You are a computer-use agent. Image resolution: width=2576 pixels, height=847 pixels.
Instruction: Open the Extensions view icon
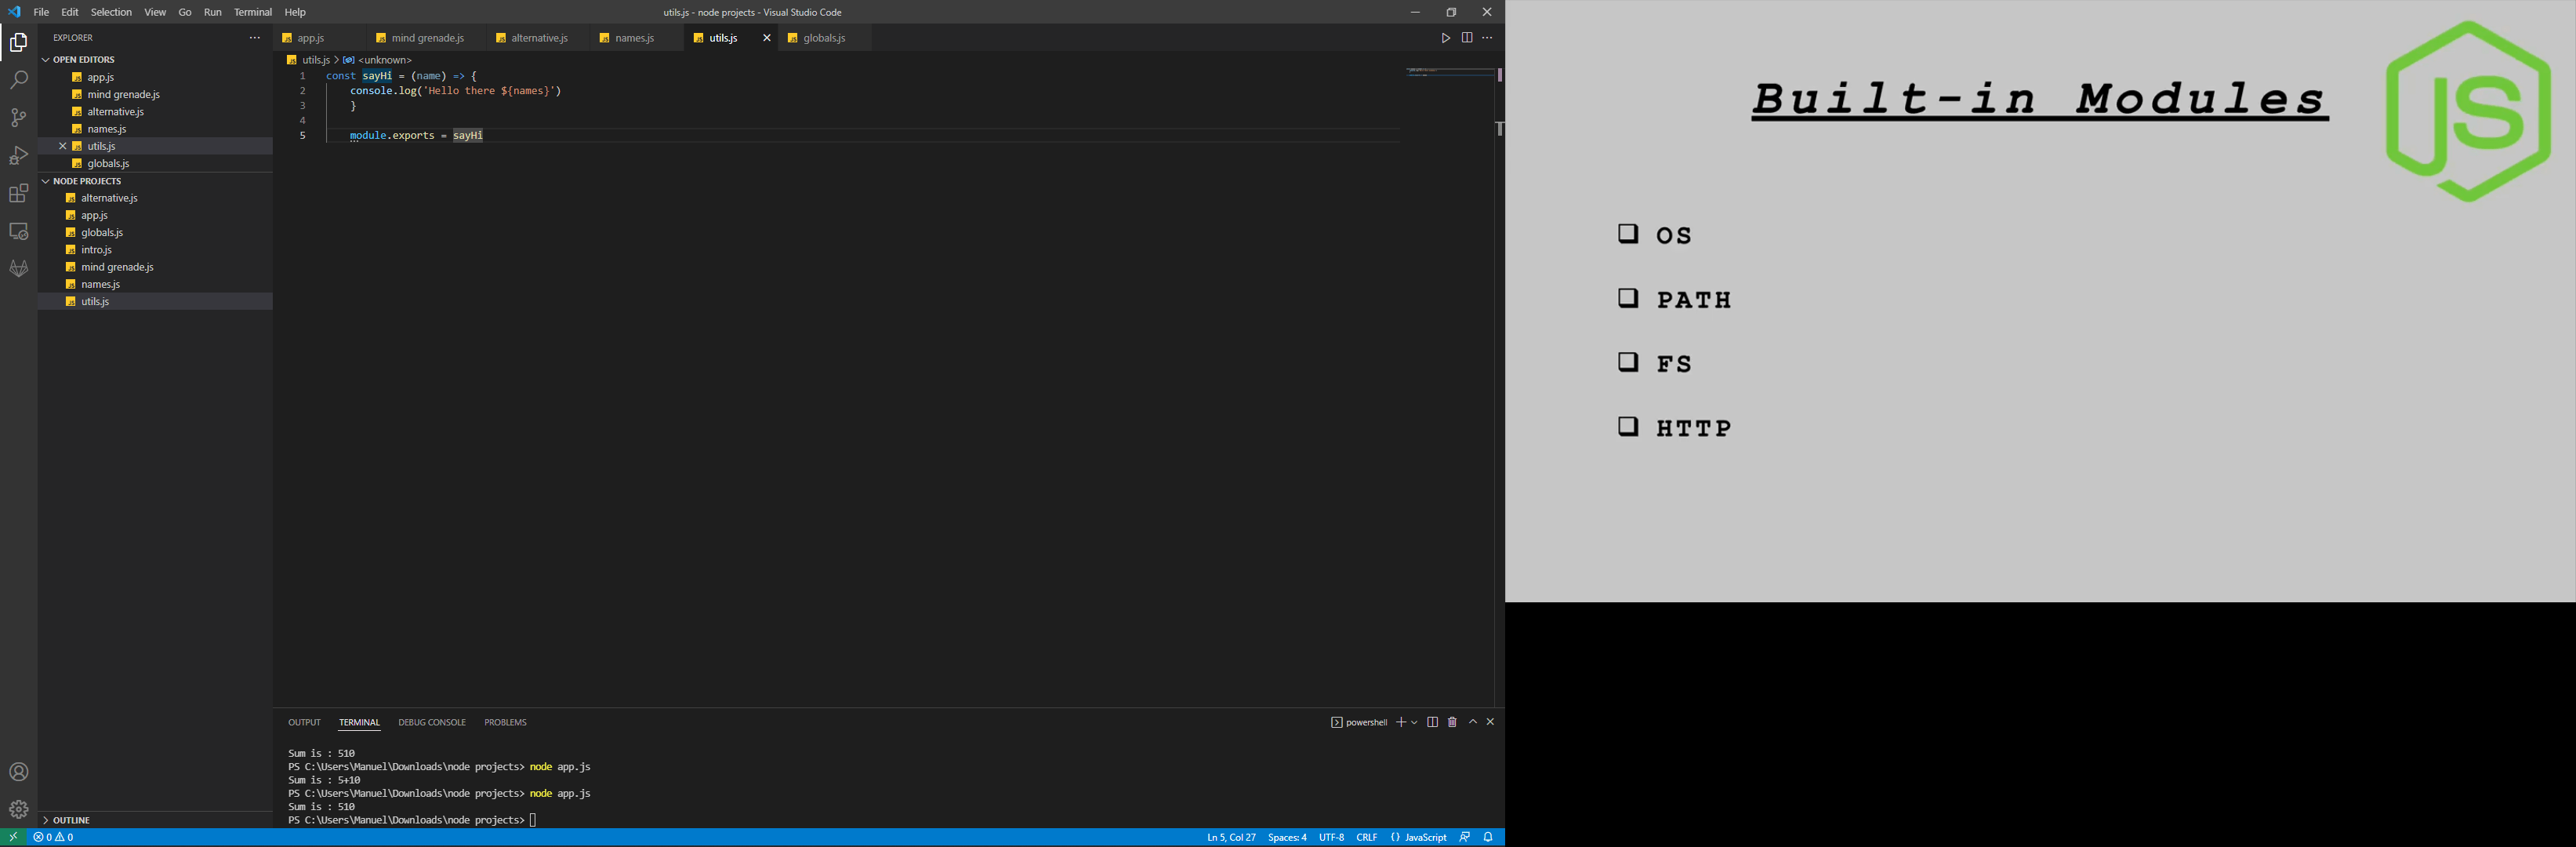(19, 193)
